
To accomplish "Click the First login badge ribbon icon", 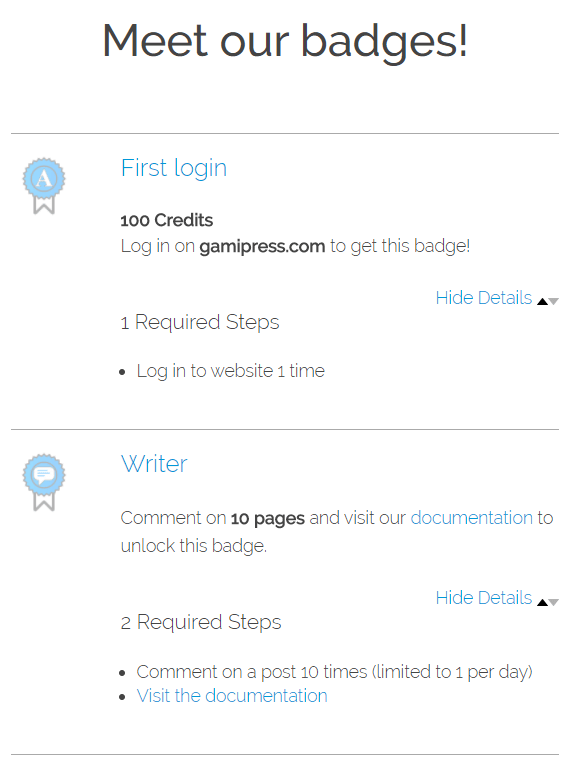I will click(44, 186).
